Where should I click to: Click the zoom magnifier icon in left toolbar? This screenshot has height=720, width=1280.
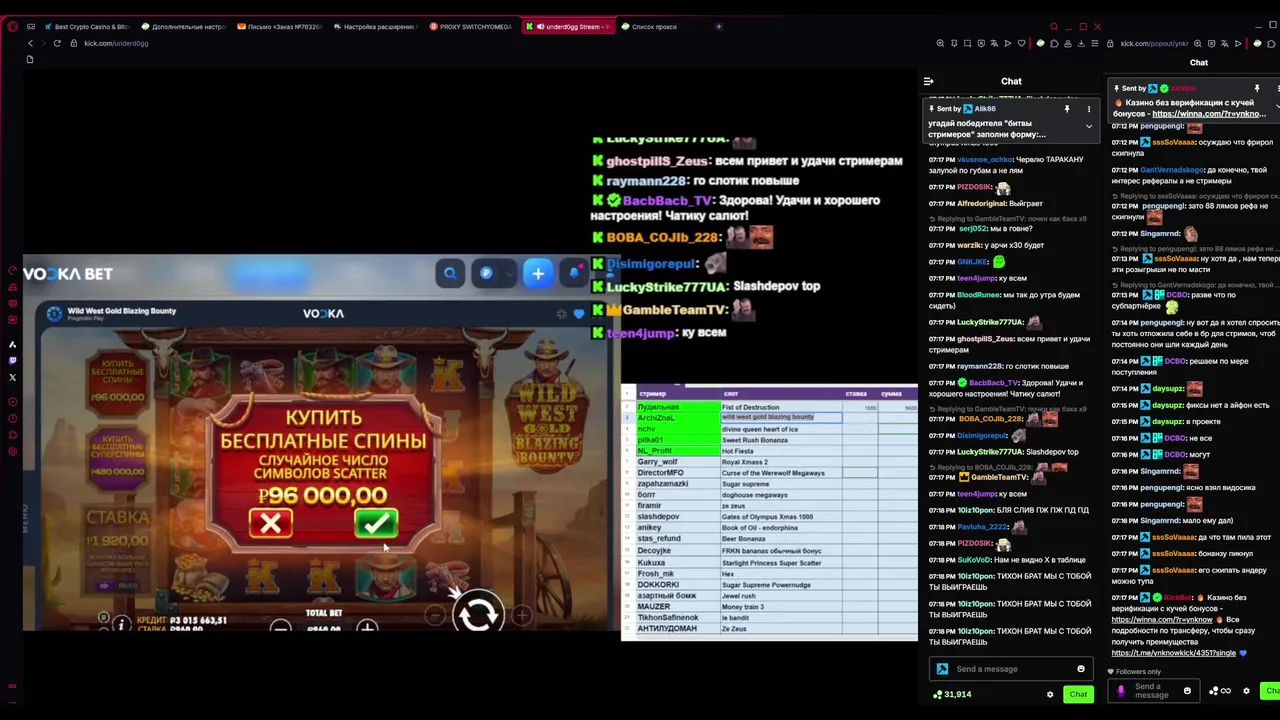[940, 43]
